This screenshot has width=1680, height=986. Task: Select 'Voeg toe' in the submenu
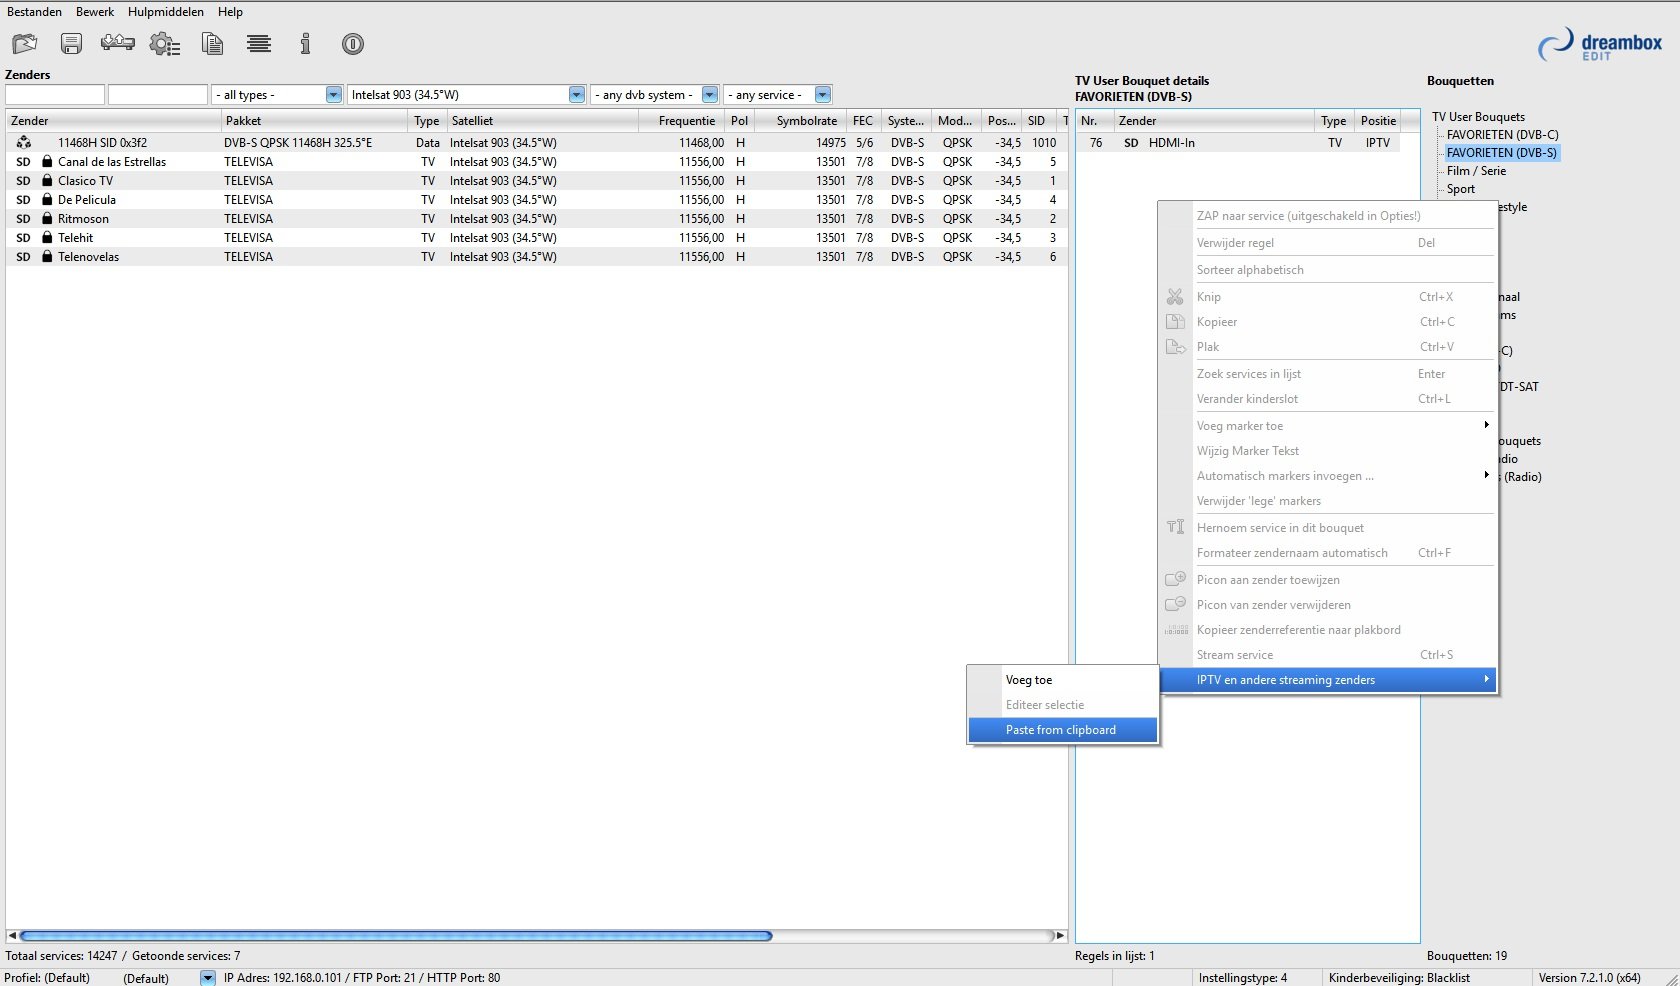click(1029, 680)
